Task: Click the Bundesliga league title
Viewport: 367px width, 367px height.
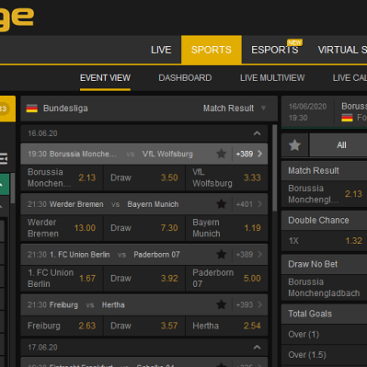Action: 66,108
